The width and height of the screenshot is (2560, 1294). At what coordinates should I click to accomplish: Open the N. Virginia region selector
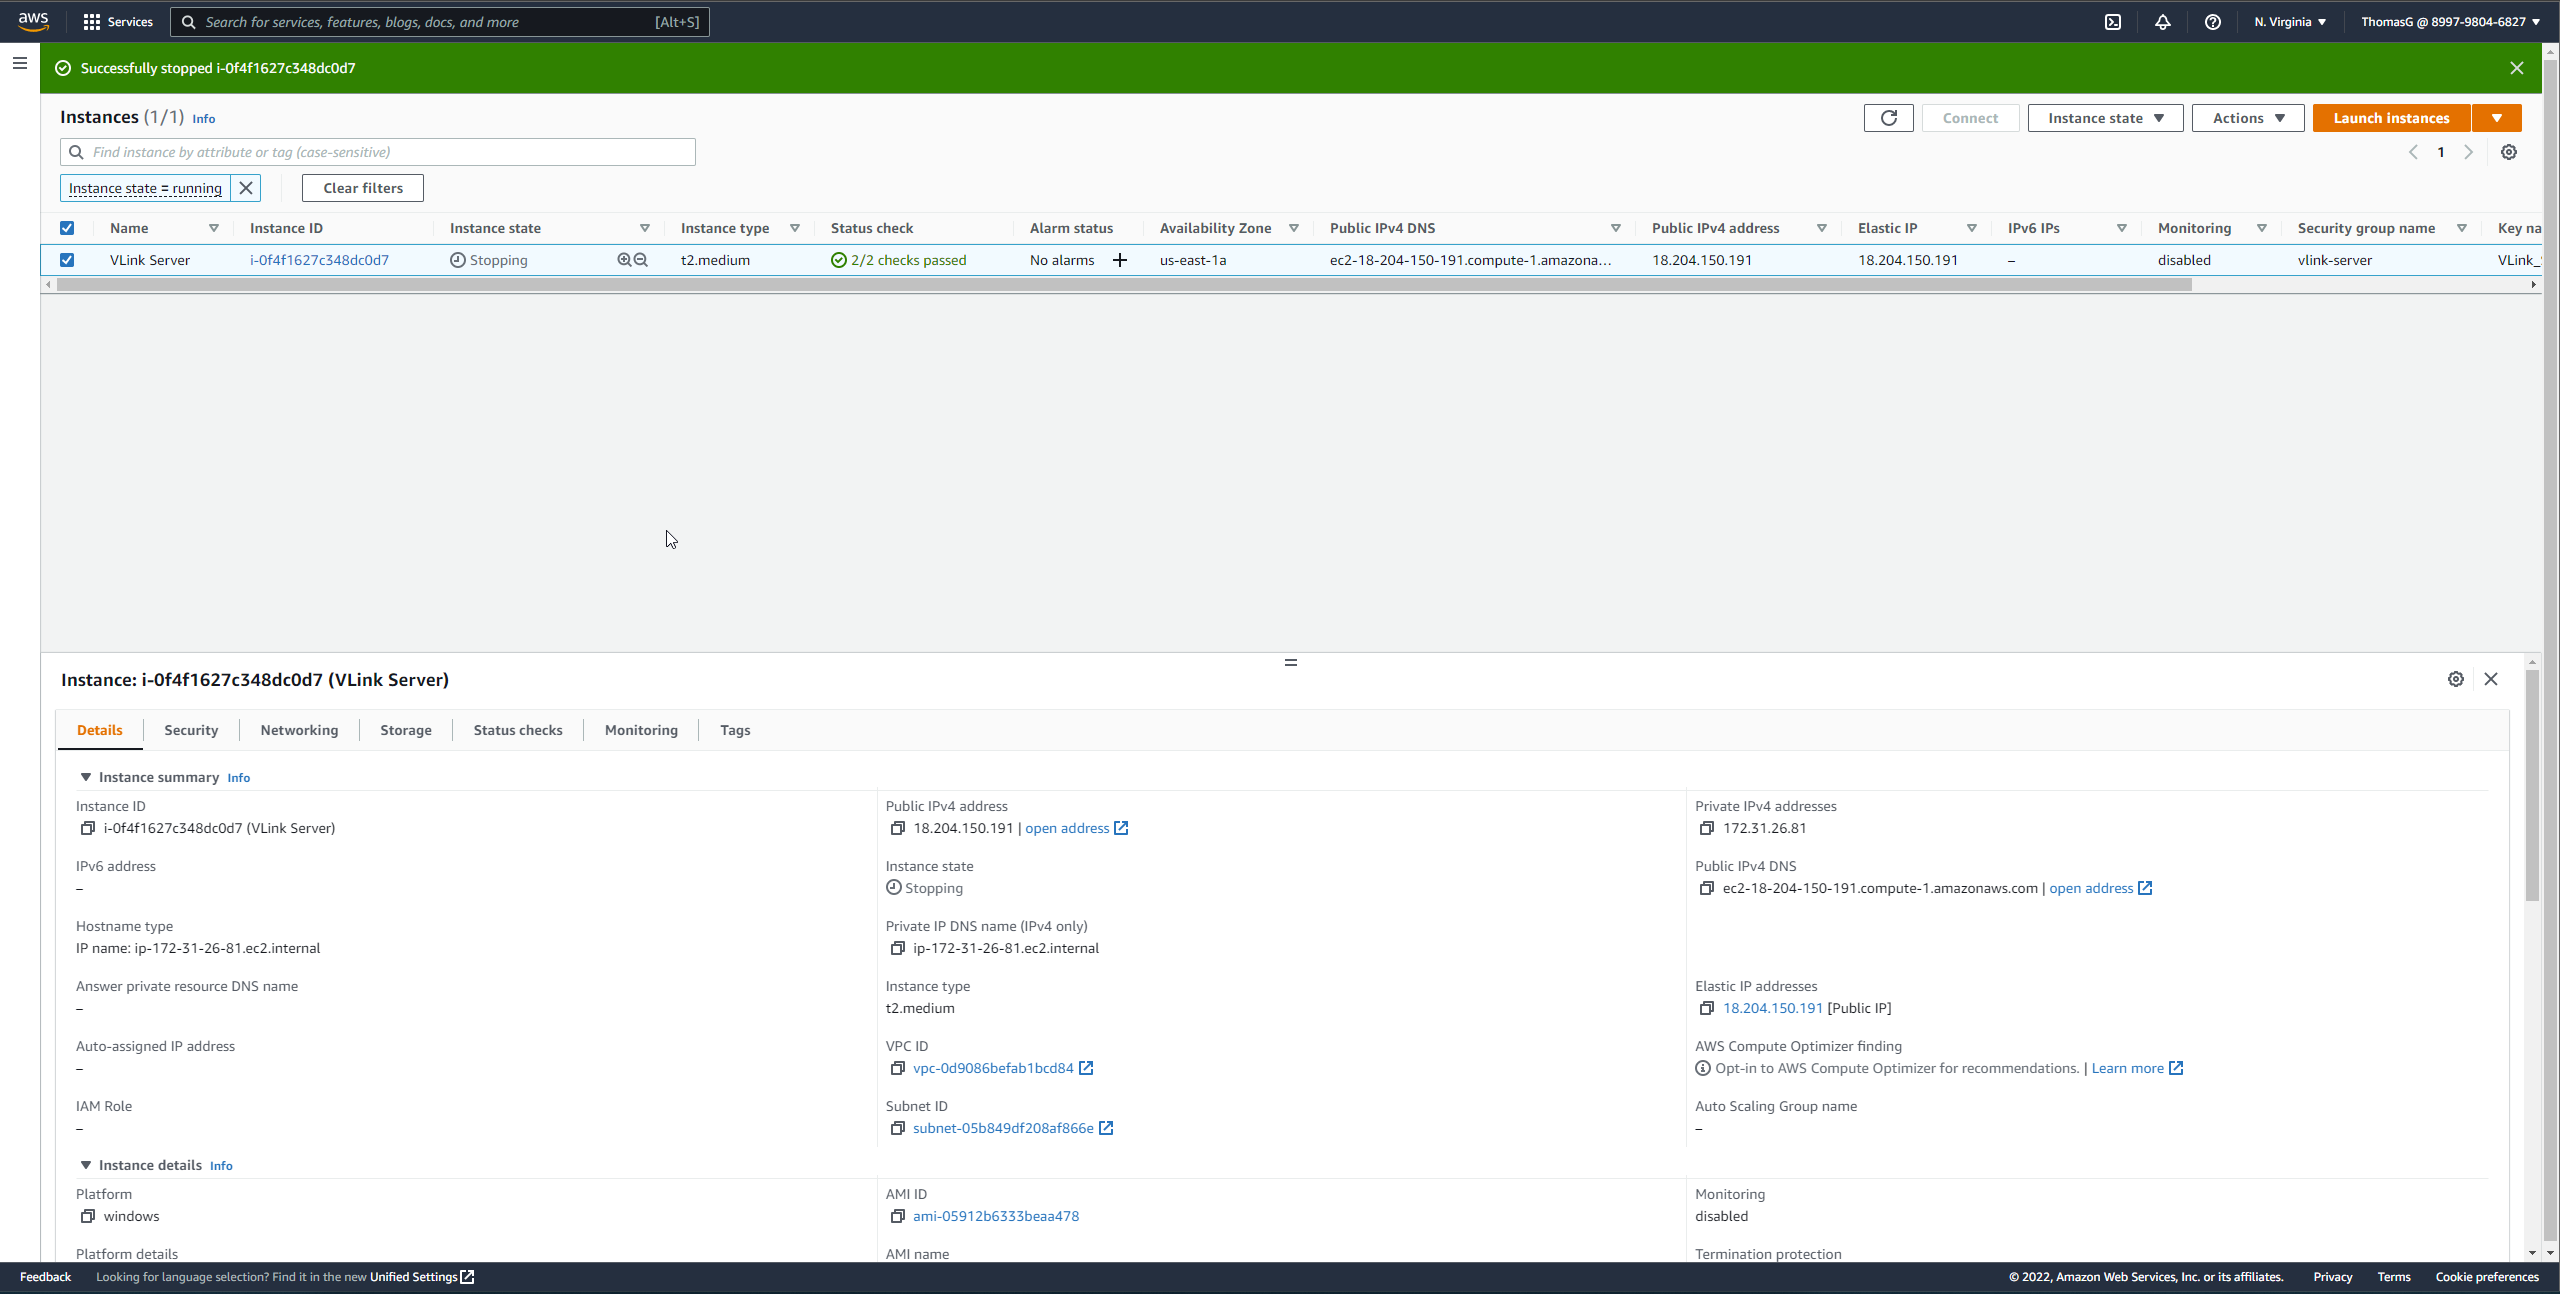click(x=2290, y=21)
